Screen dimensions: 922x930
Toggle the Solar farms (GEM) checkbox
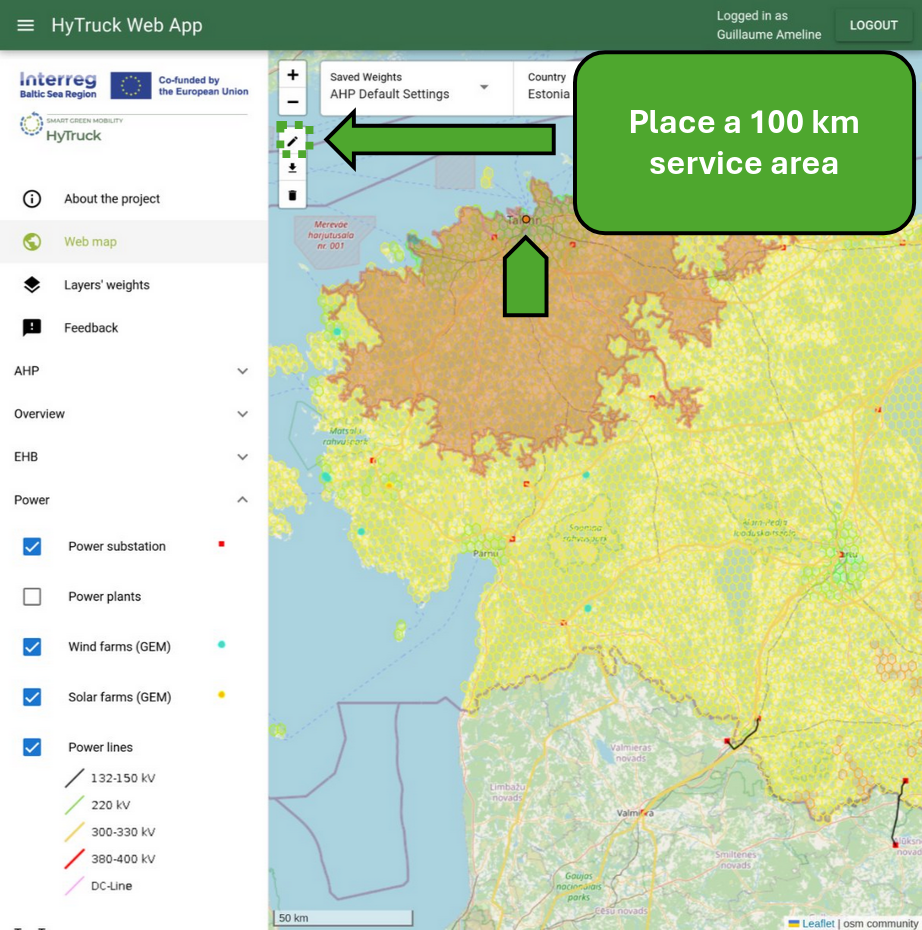coord(32,697)
